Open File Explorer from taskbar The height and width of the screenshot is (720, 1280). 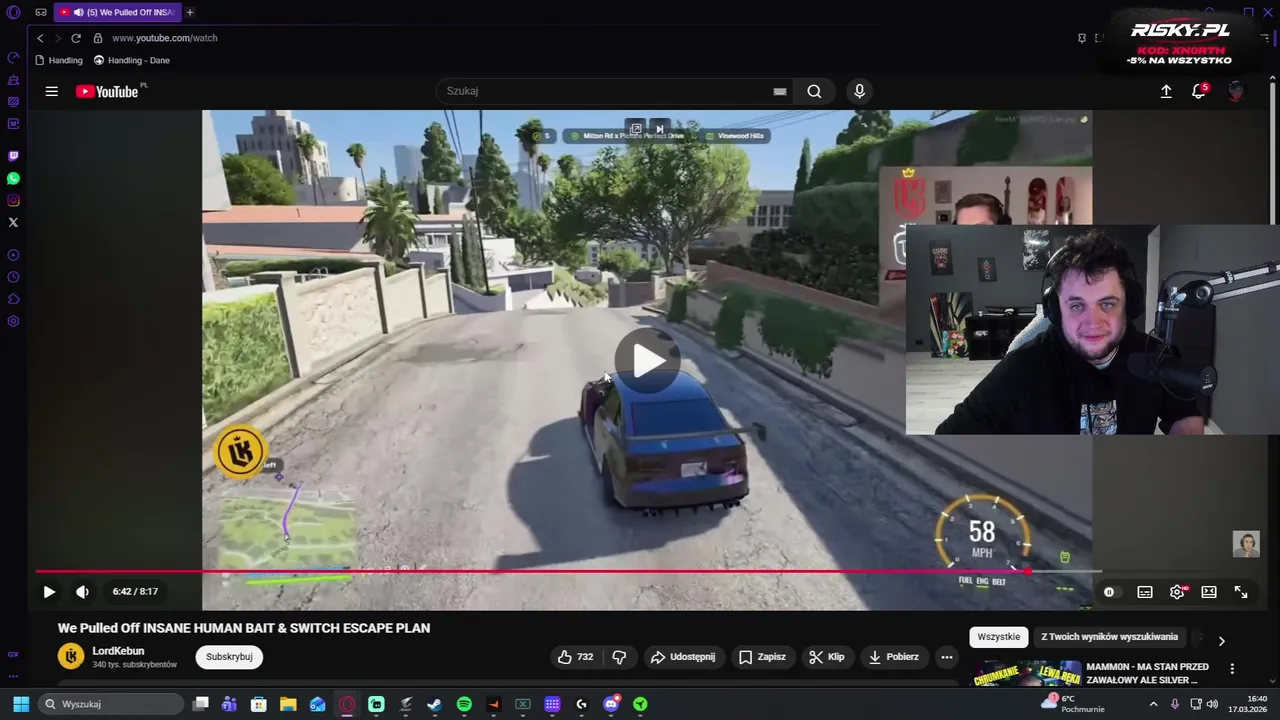(288, 704)
